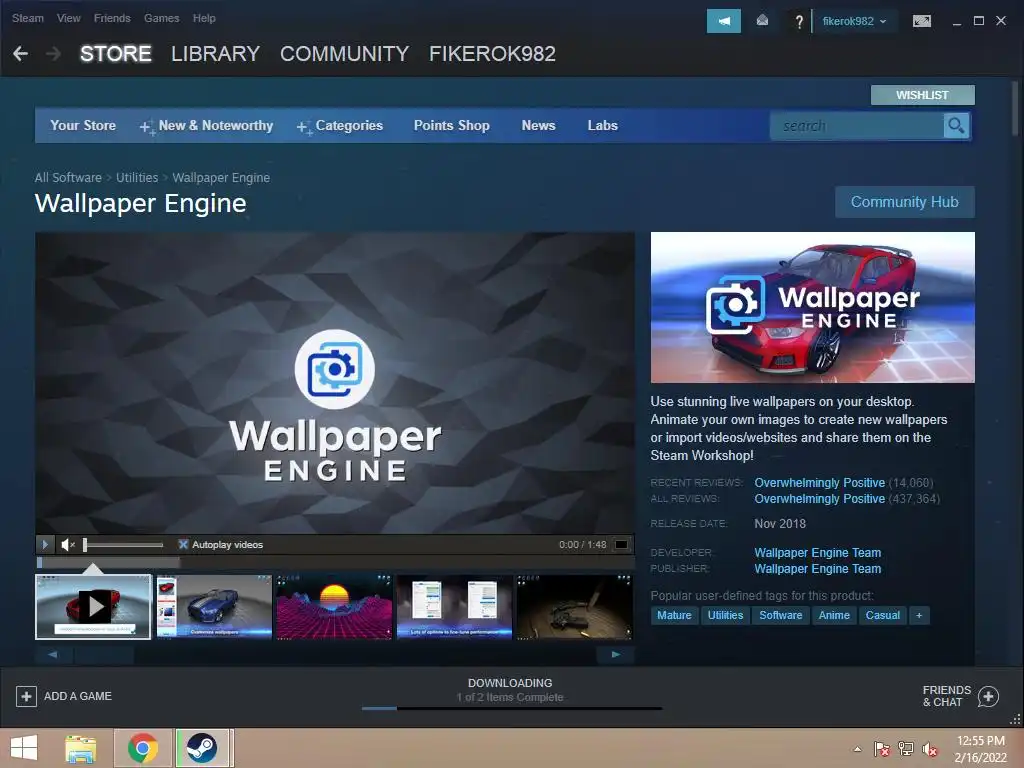This screenshot has height=768, width=1024.
Task: Open File Explorer from taskbar
Action: coord(80,748)
